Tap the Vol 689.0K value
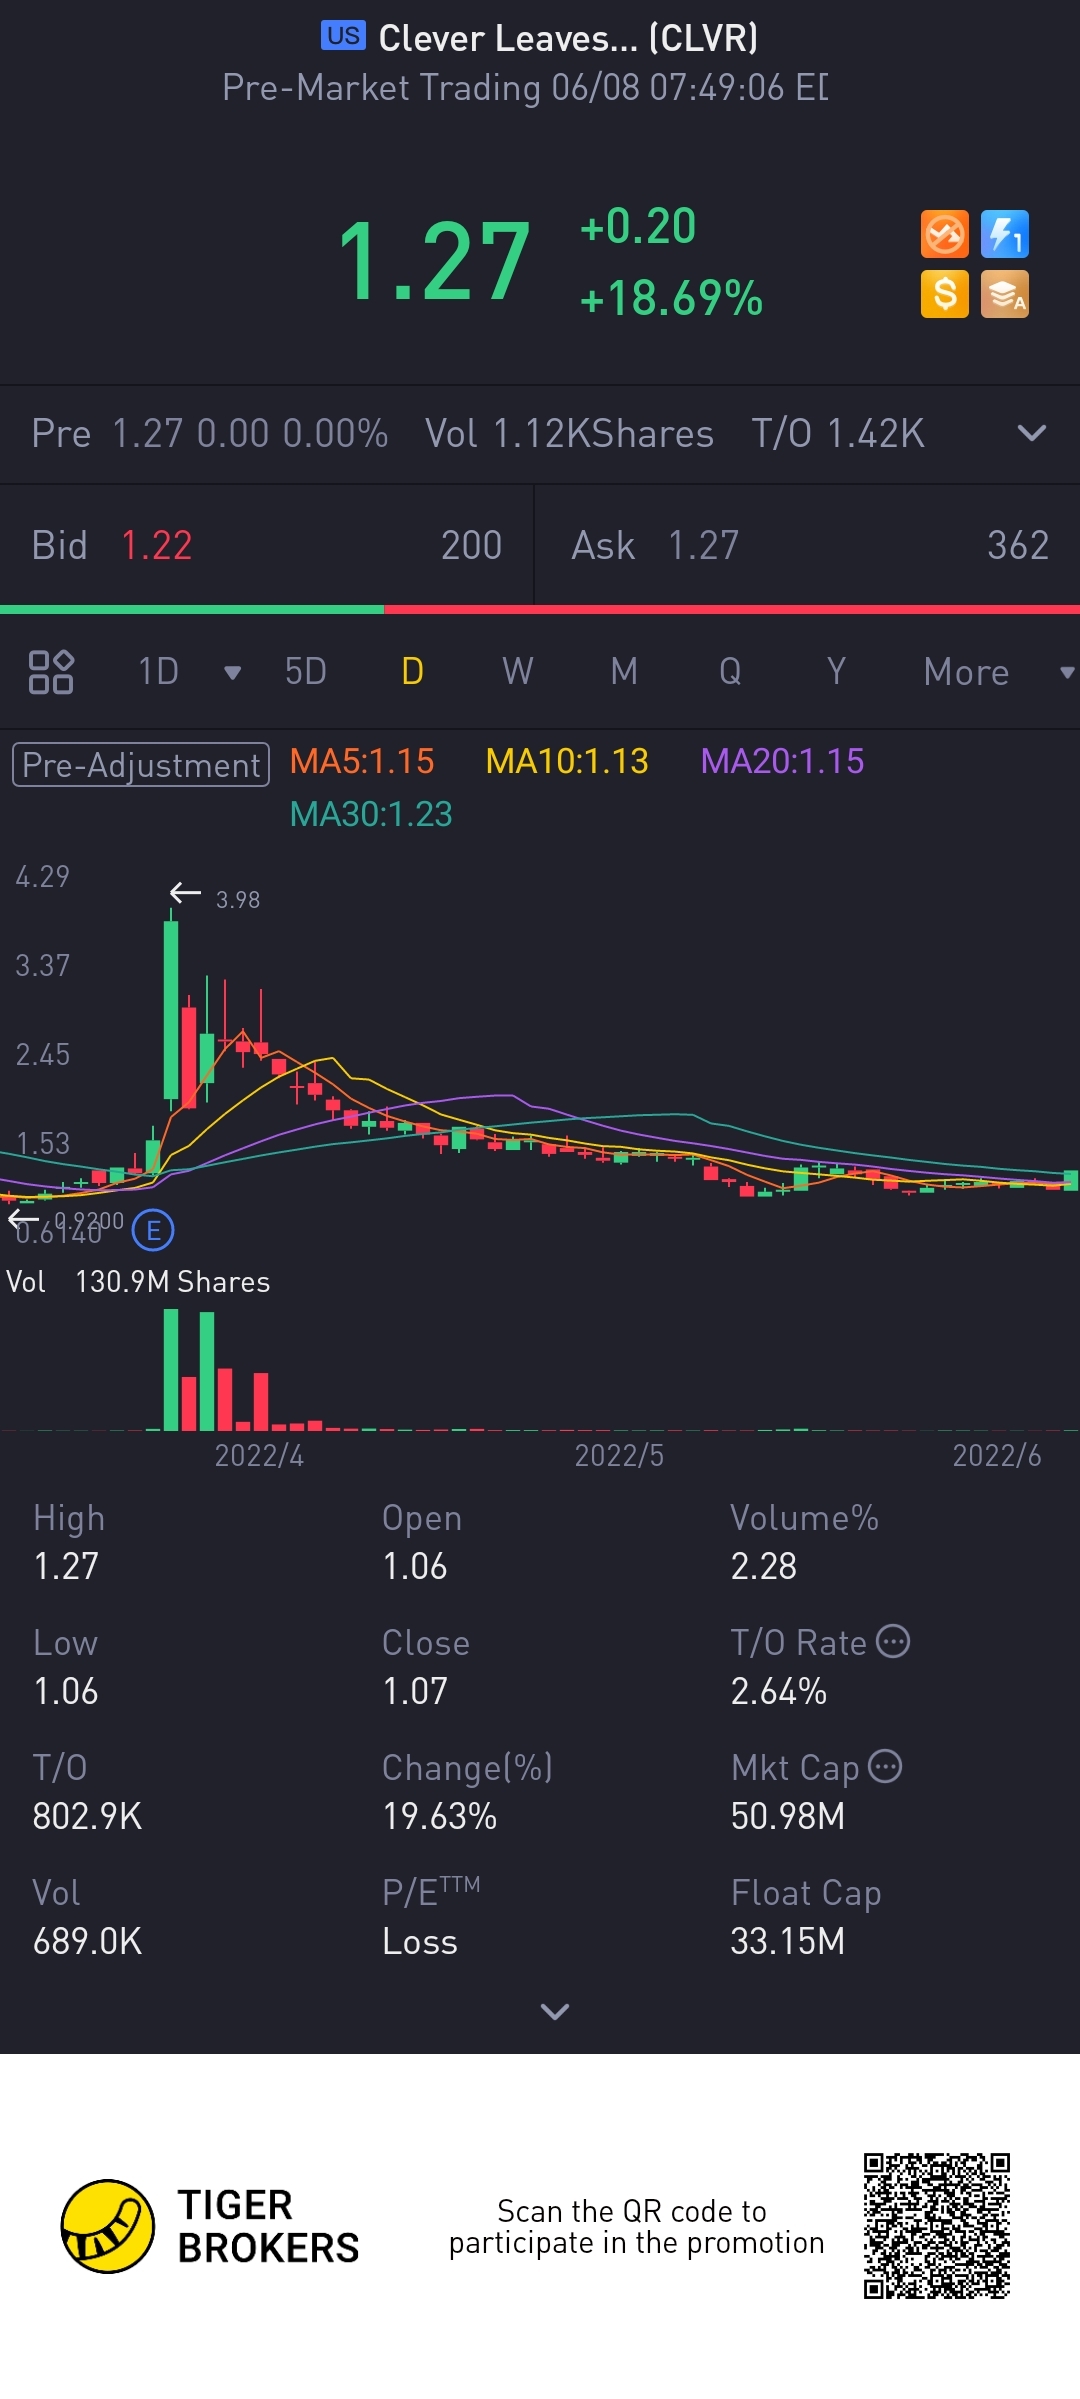Screen dimensions: 1080x2399 88,1941
